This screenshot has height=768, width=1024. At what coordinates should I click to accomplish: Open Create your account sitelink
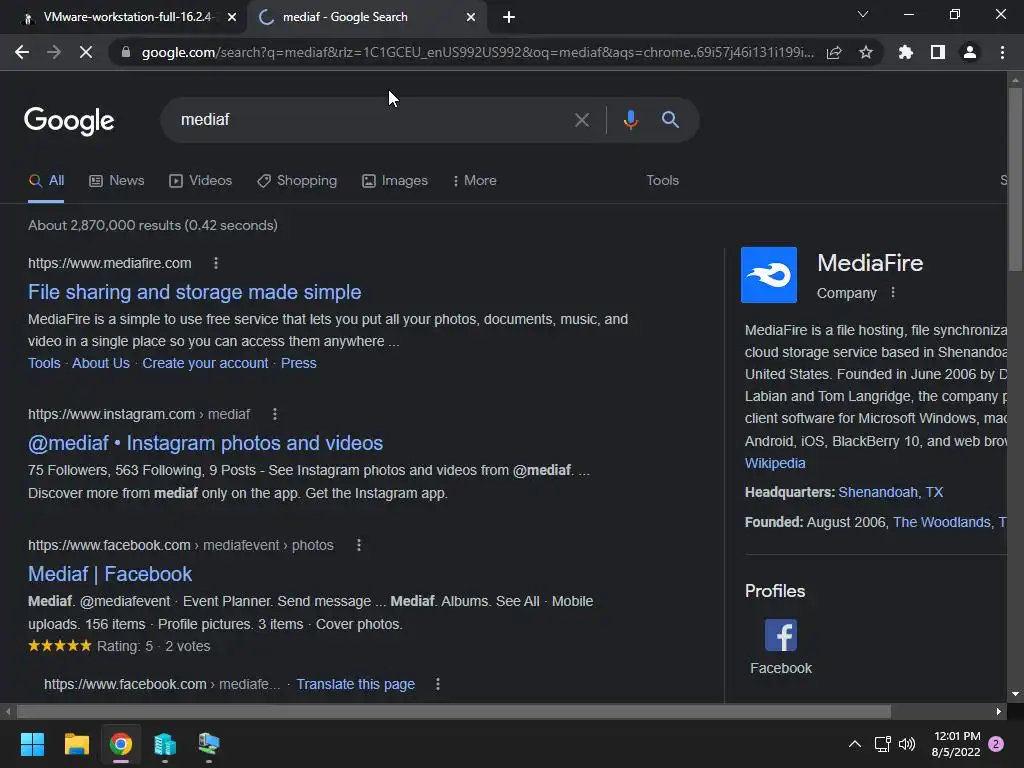point(205,363)
